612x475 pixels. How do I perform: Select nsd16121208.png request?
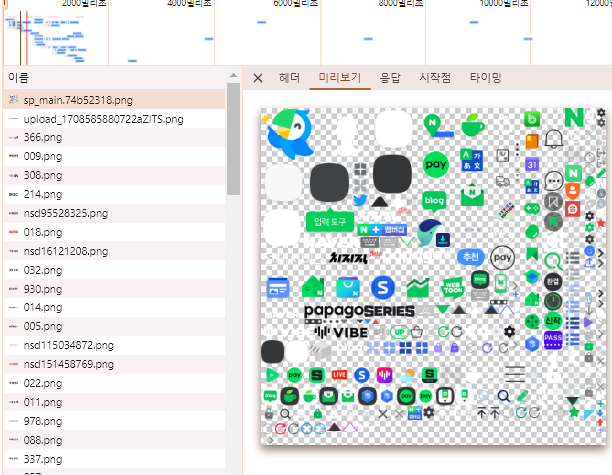[x=114, y=251]
